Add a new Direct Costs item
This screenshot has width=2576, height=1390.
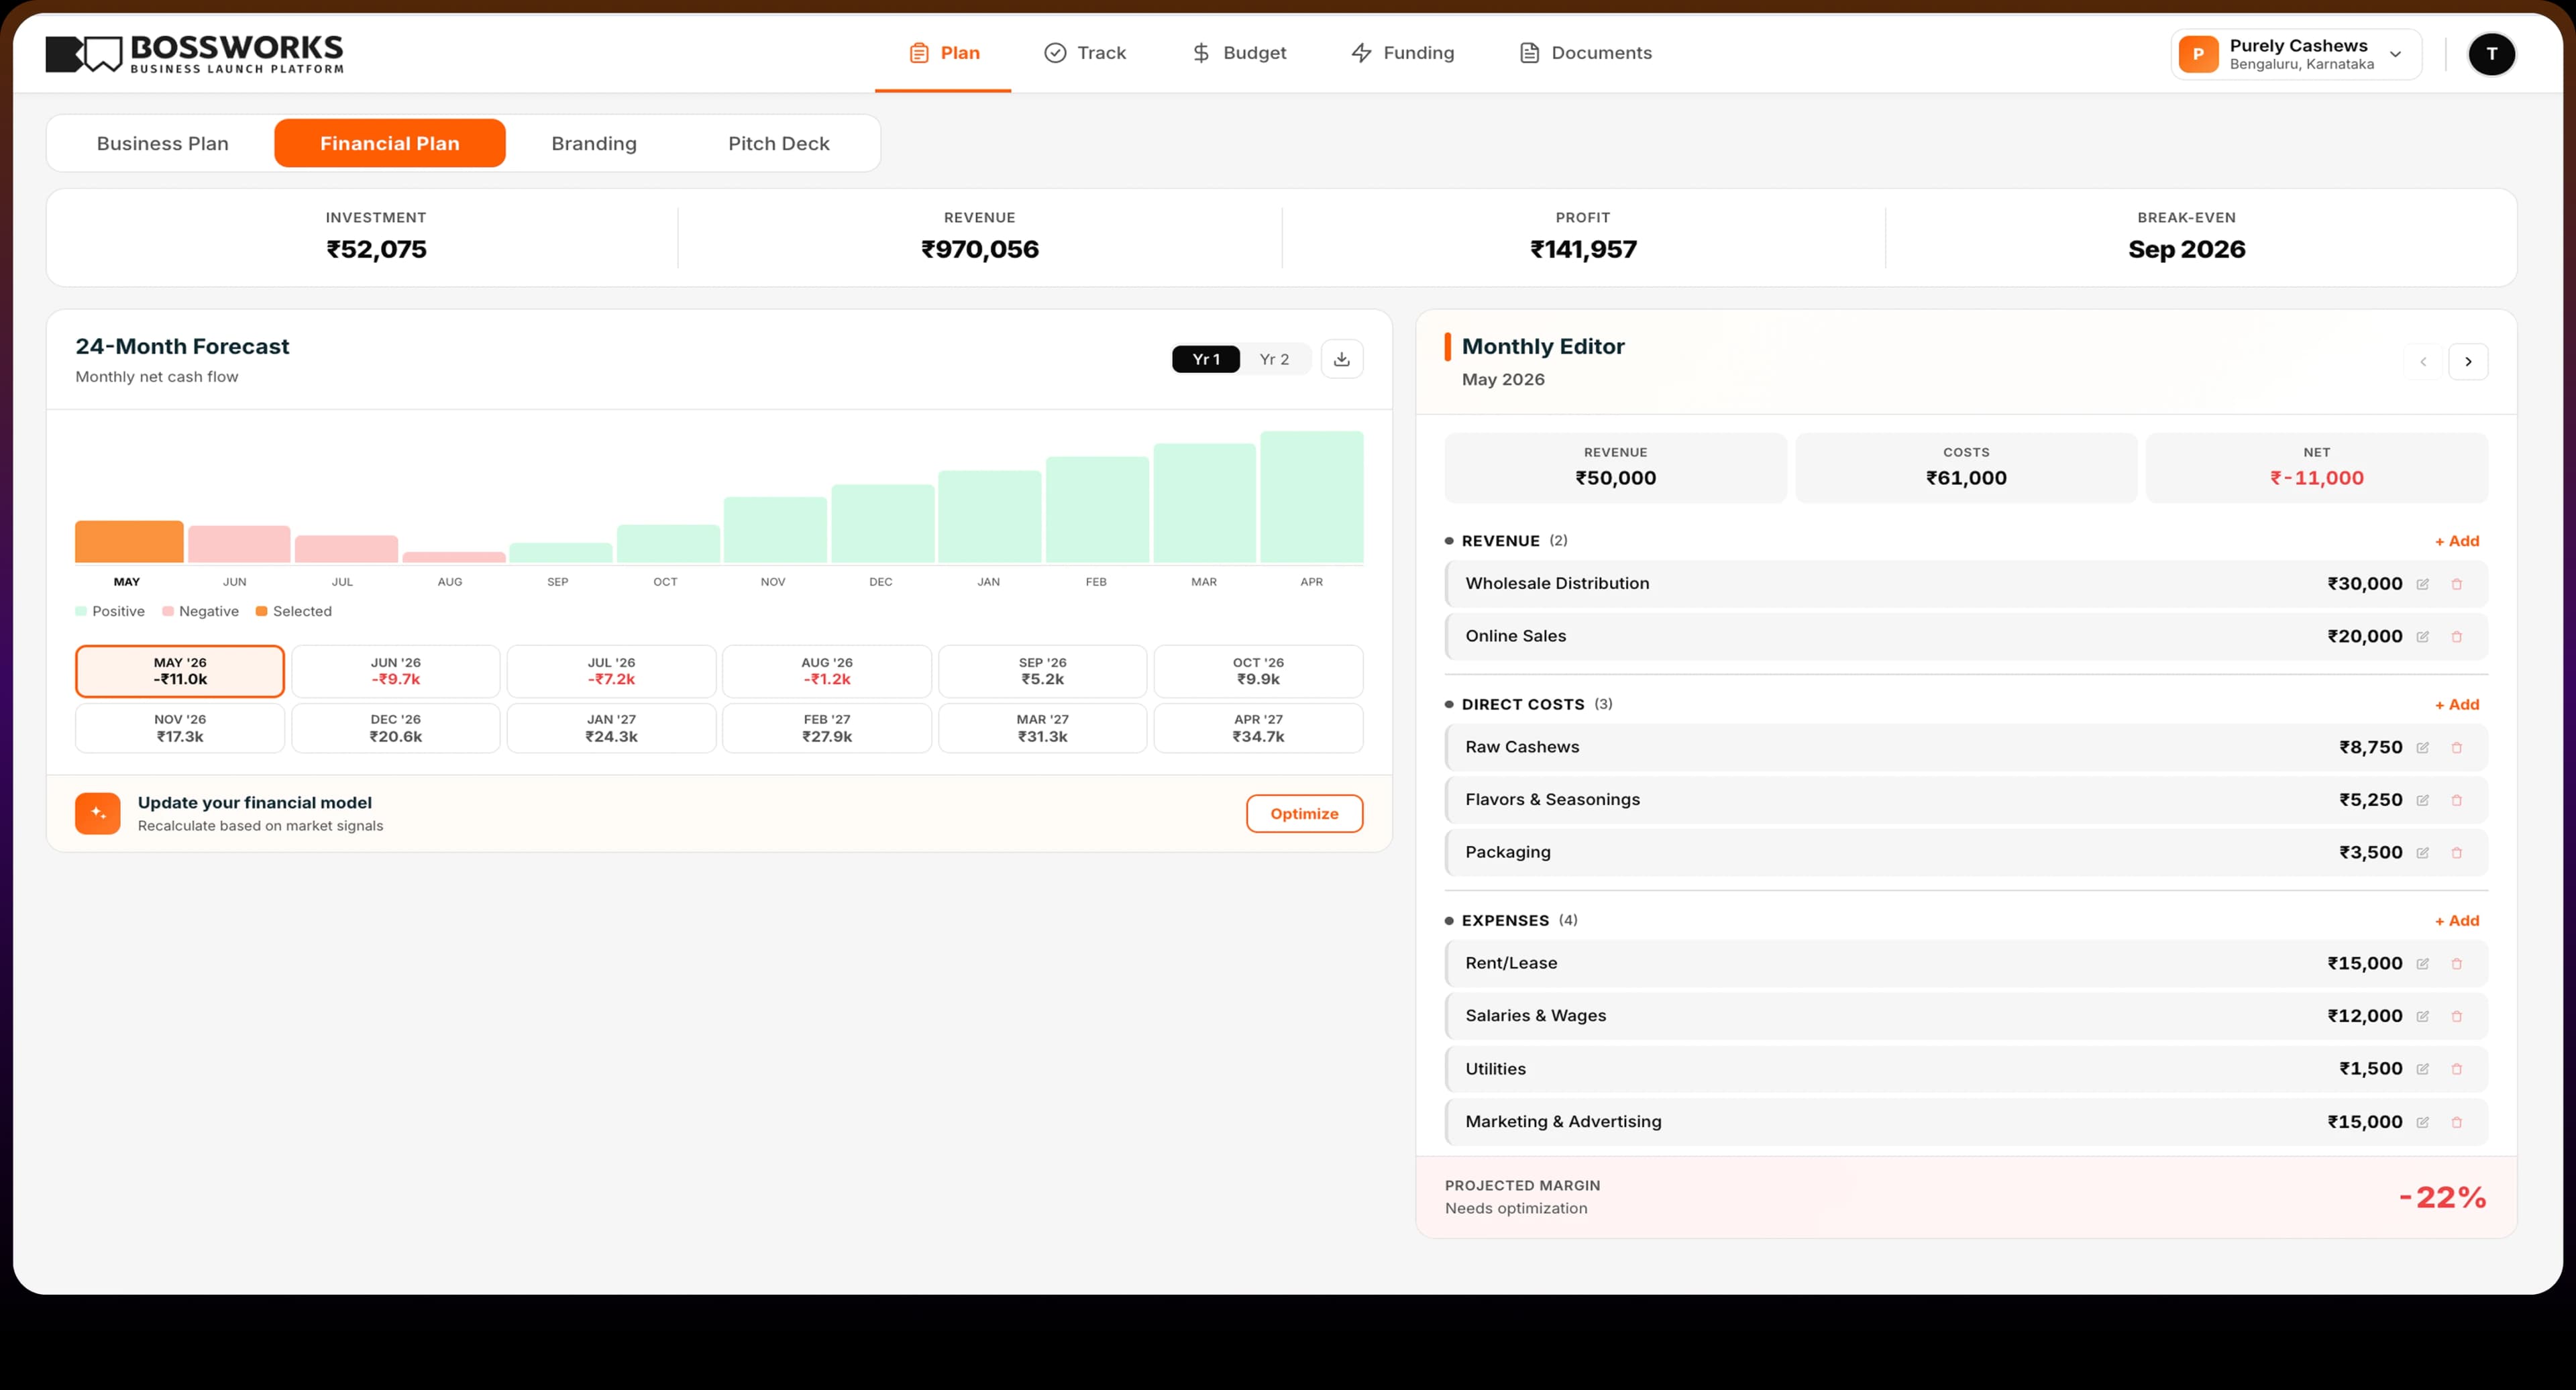(2457, 705)
